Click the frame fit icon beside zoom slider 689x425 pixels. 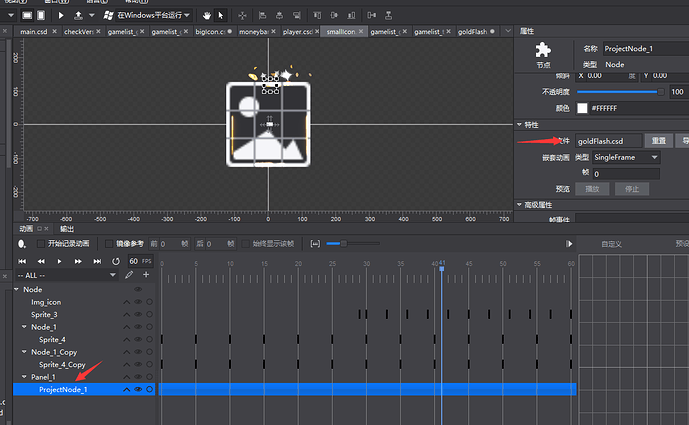pyautogui.click(x=315, y=243)
